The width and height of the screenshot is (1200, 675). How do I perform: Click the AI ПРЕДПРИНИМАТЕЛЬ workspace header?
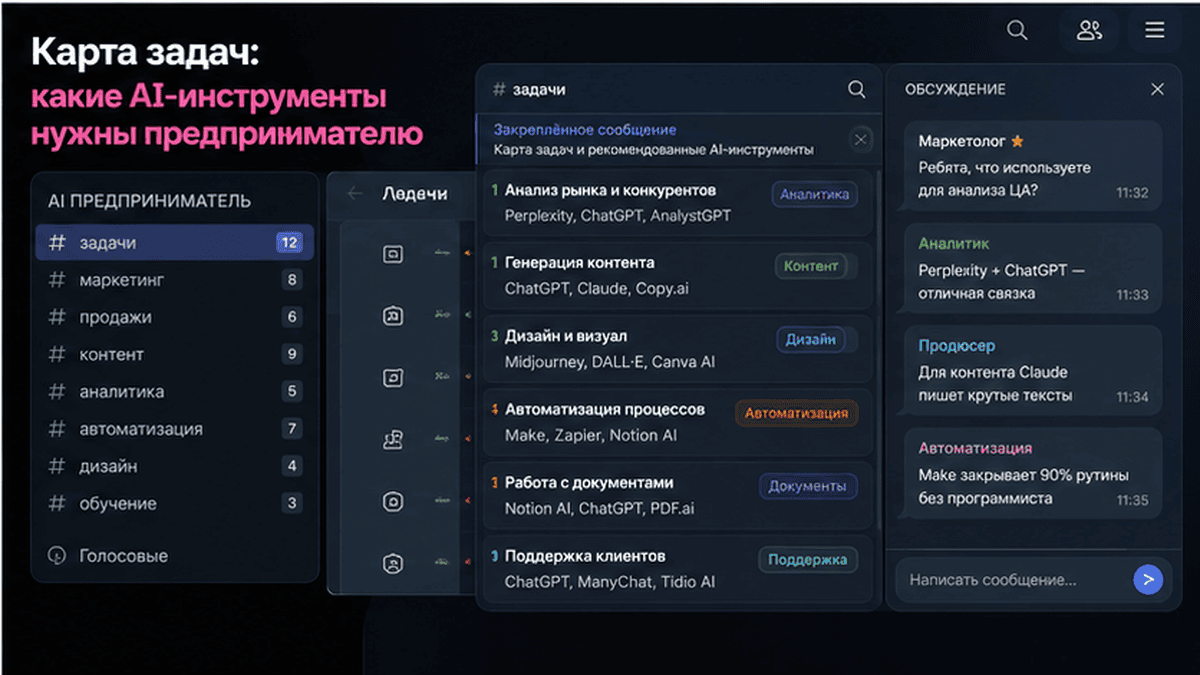149,201
